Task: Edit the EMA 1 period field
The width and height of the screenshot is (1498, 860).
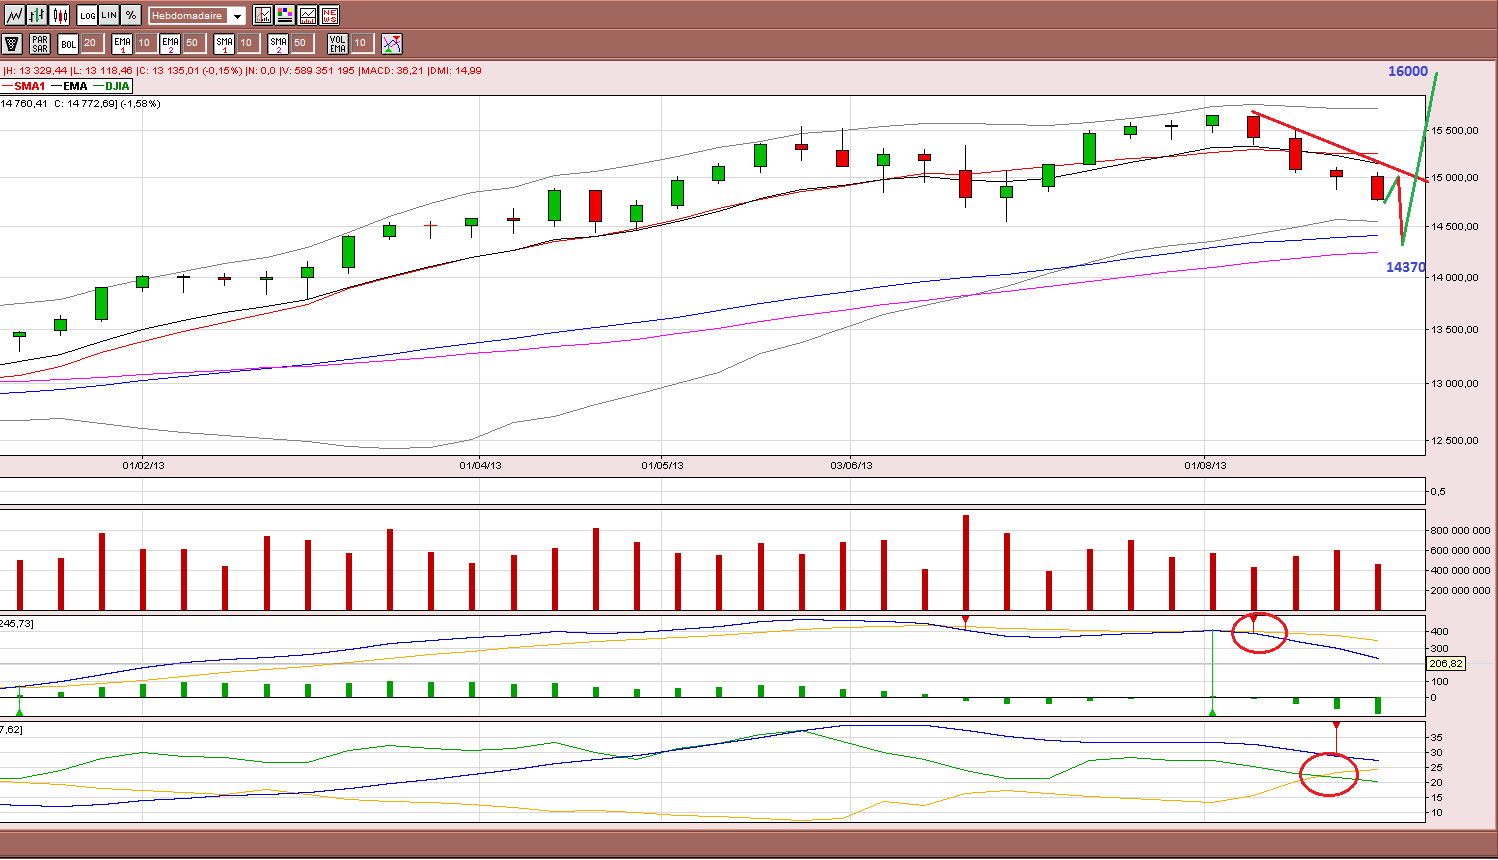Action: click(146, 44)
